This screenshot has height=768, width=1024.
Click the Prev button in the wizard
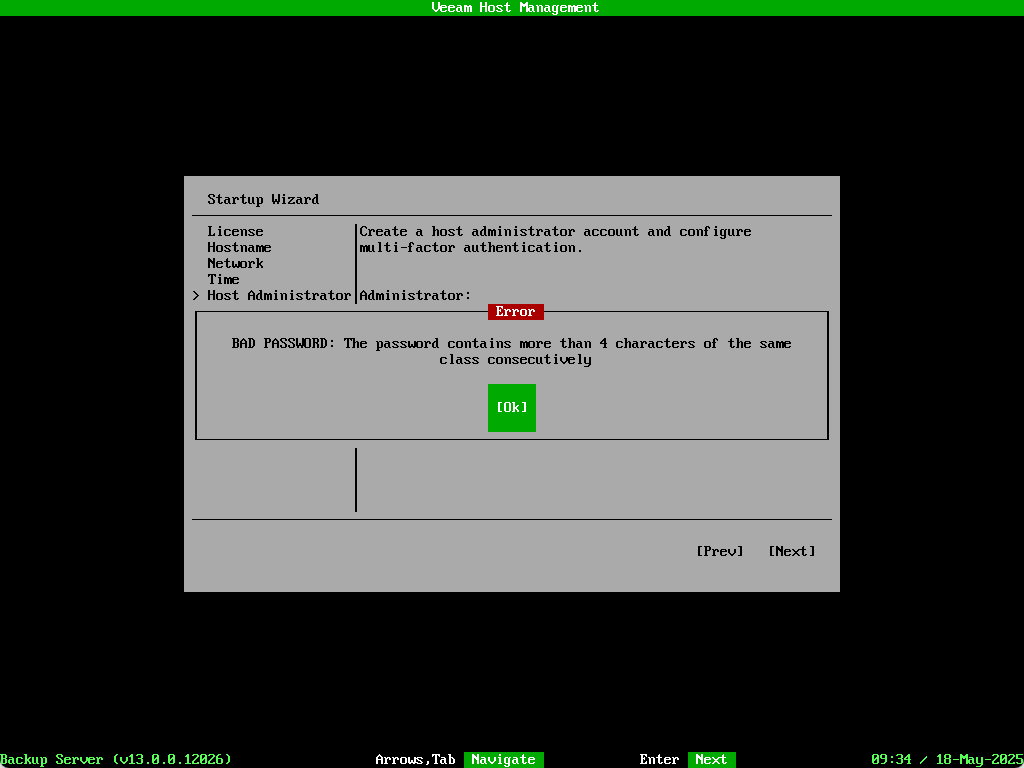point(719,551)
